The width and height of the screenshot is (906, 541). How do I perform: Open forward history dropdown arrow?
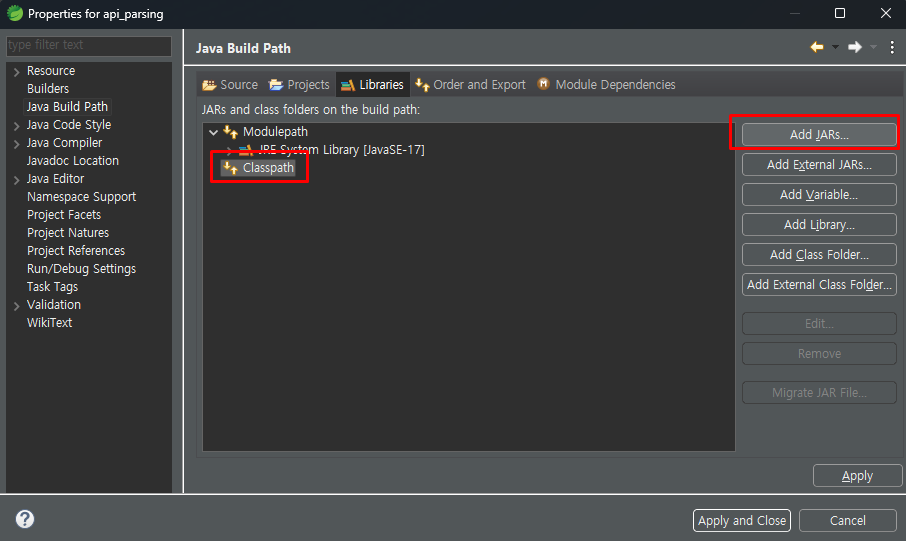[873, 47]
